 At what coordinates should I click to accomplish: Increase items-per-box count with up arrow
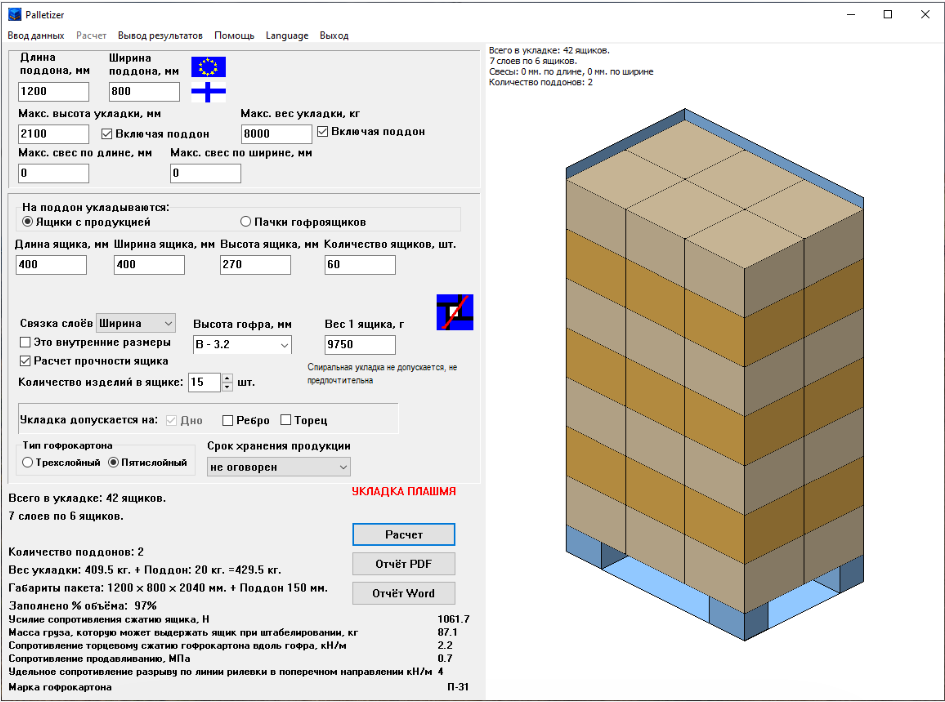click(x=227, y=378)
